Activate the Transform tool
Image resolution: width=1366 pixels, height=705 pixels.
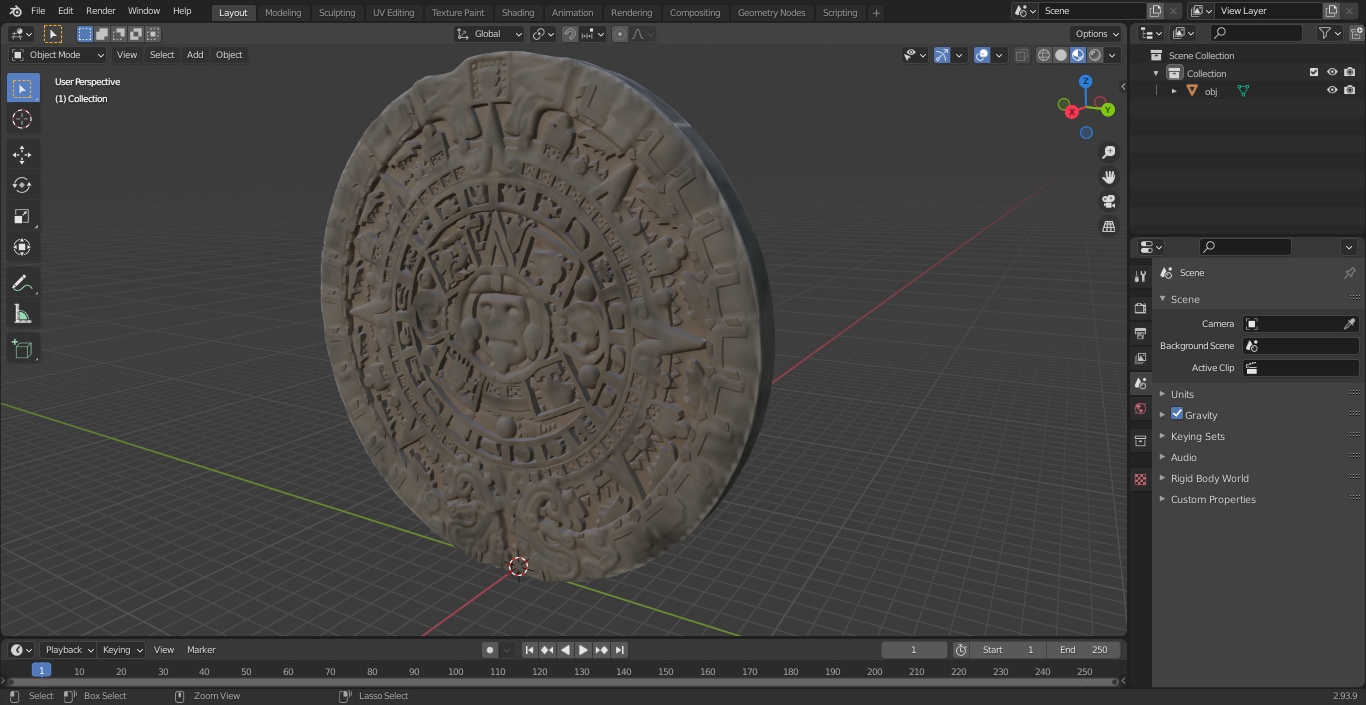(22, 247)
